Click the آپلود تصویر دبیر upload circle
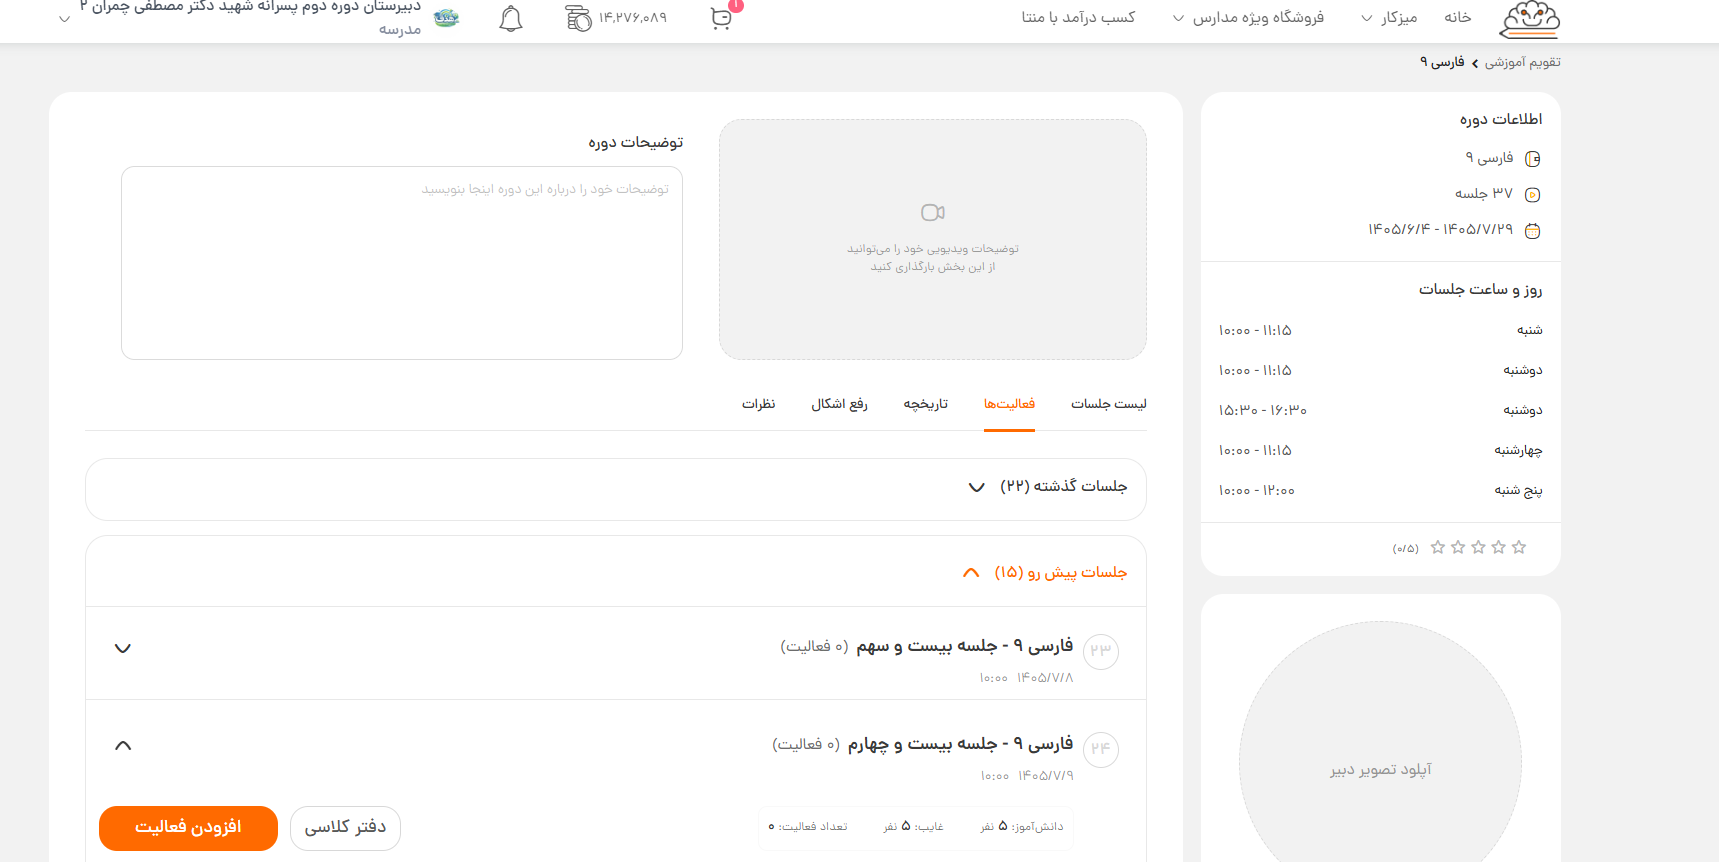Screen dimensions: 1719x862 coord(1380,763)
